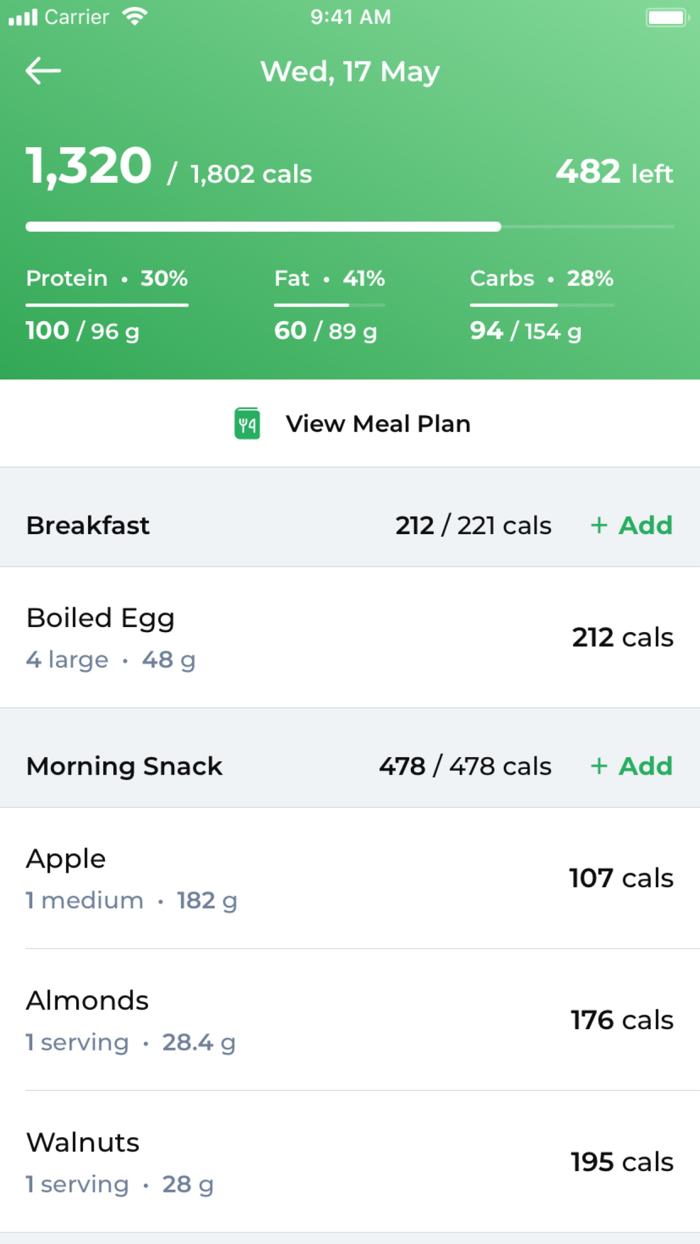This screenshot has width=700, height=1244.
Task: Open View Meal Plan
Action: 377,424
